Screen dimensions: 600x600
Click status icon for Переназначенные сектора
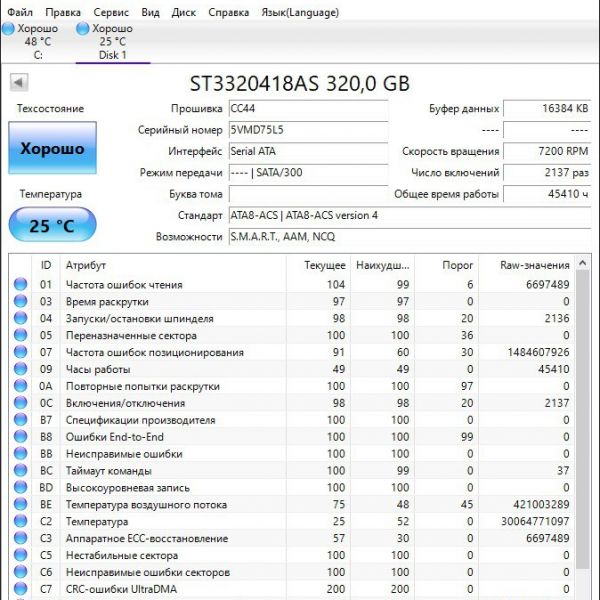click(21, 335)
